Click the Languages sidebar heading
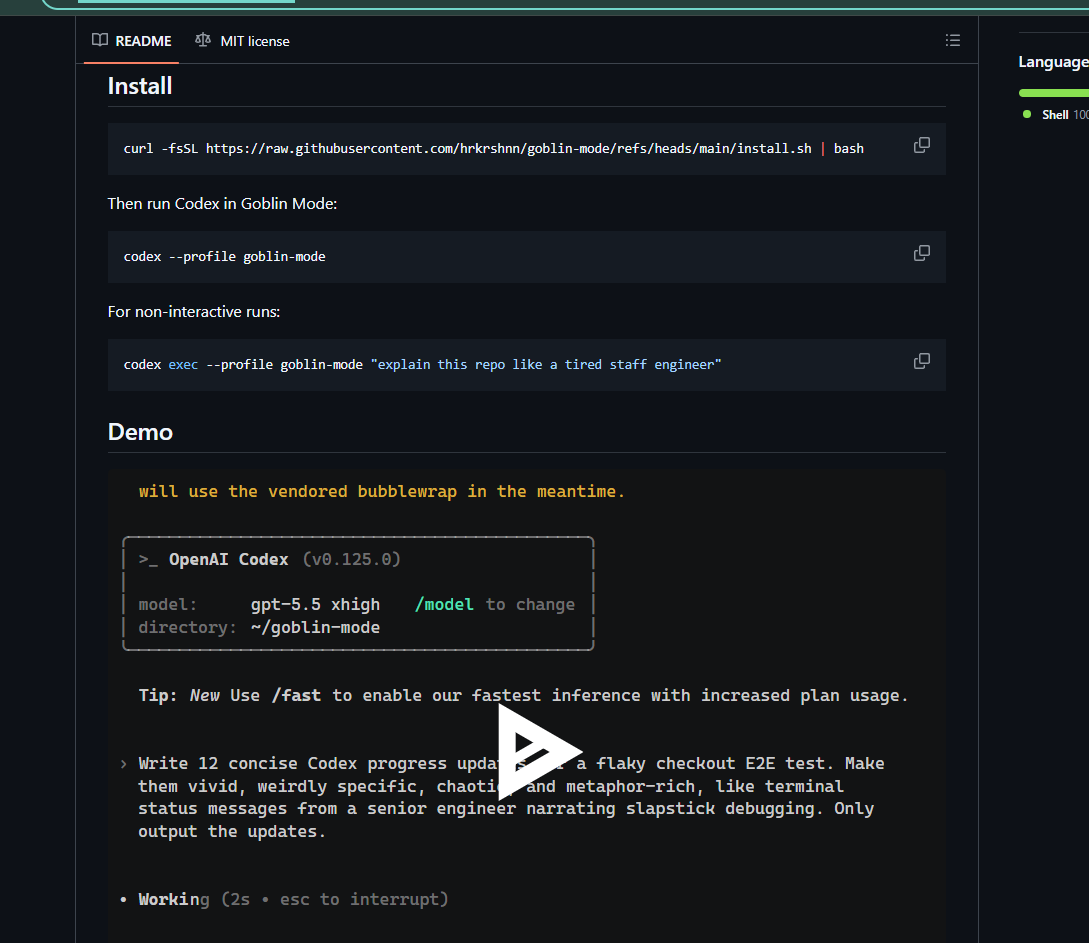 click(x=1054, y=62)
